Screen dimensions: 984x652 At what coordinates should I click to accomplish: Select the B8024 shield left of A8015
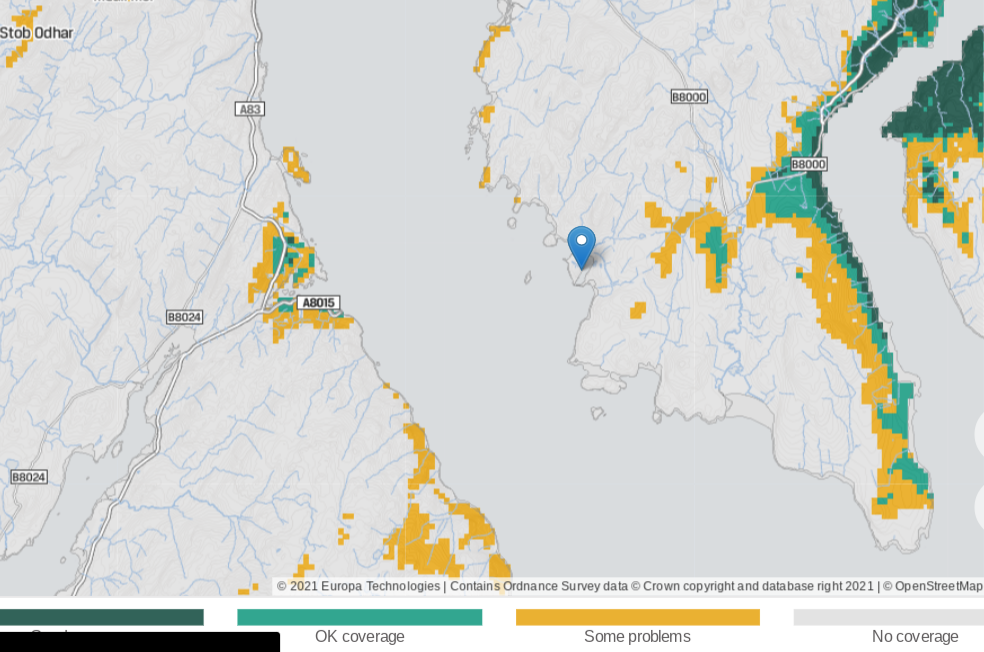click(x=184, y=317)
